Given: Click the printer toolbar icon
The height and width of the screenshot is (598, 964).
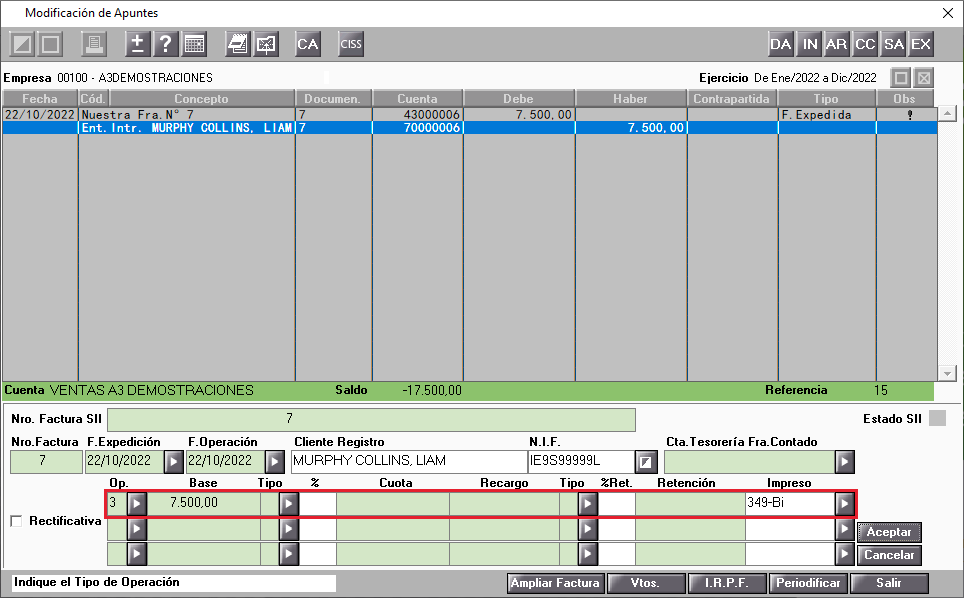Looking at the screenshot, I should coord(94,44).
